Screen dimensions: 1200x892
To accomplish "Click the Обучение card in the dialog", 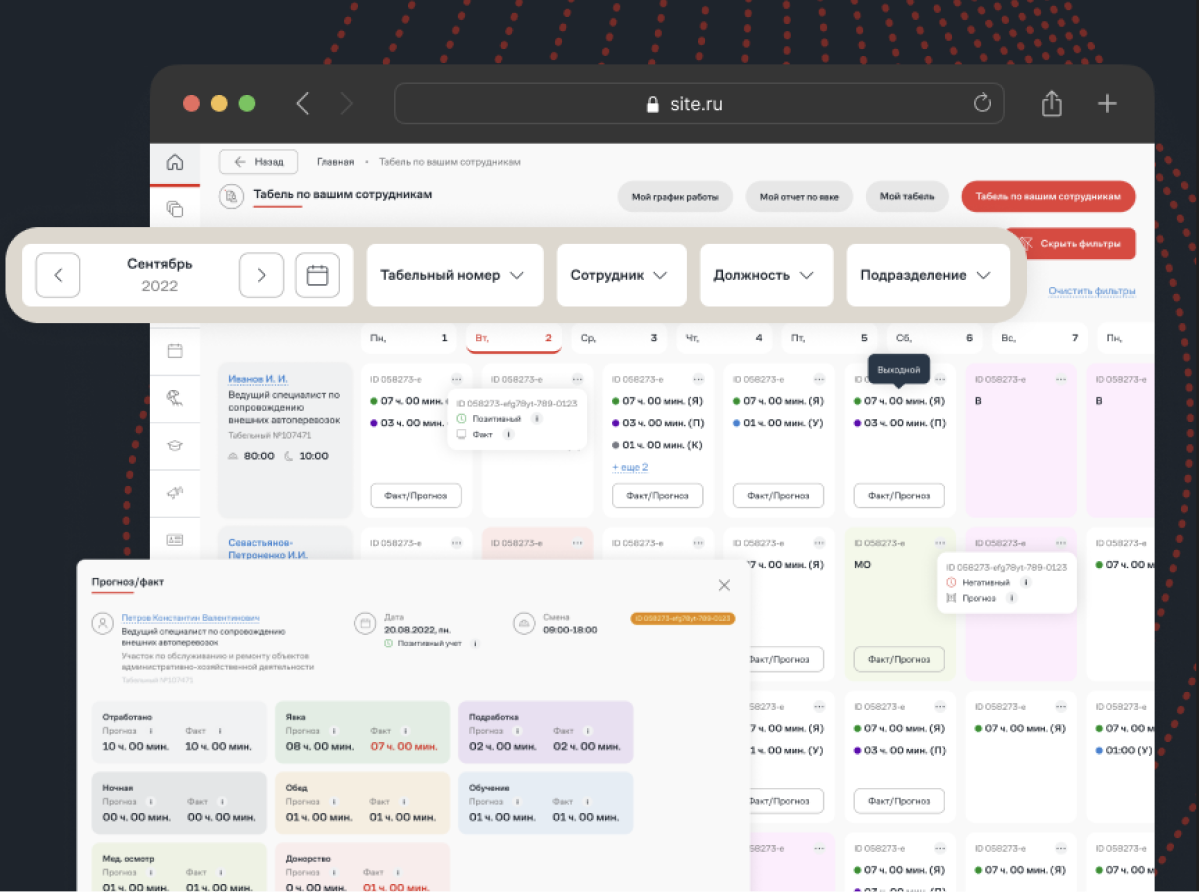I will (x=545, y=802).
